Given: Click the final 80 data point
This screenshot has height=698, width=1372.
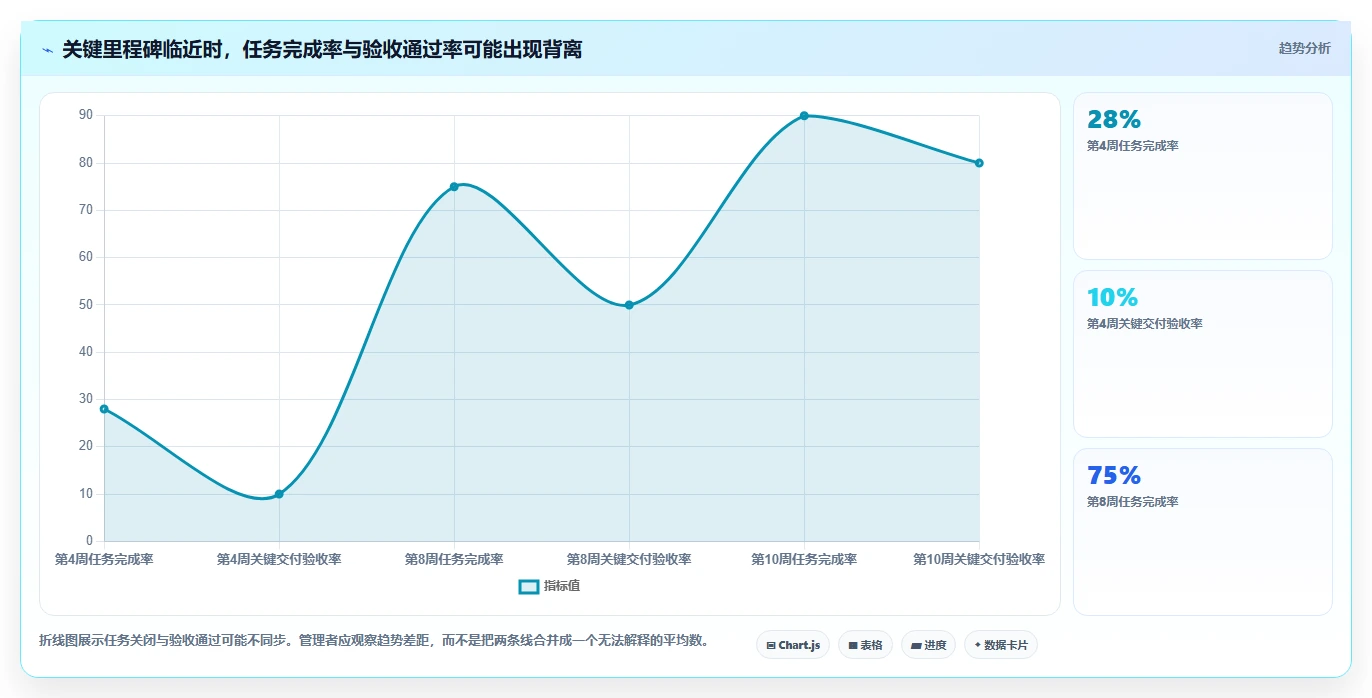Looking at the screenshot, I should coord(979,163).
